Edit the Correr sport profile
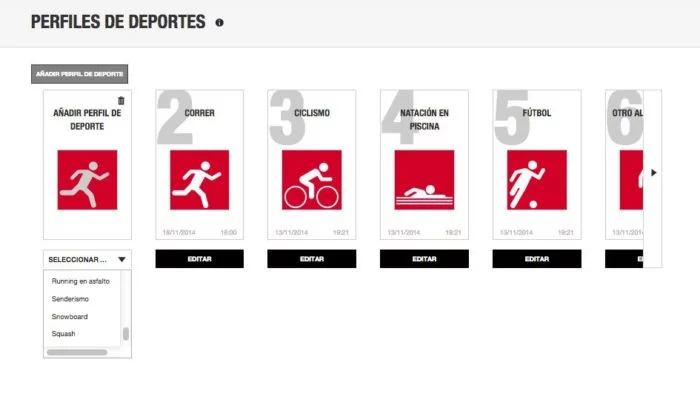This screenshot has width=700, height=408. 200,259
